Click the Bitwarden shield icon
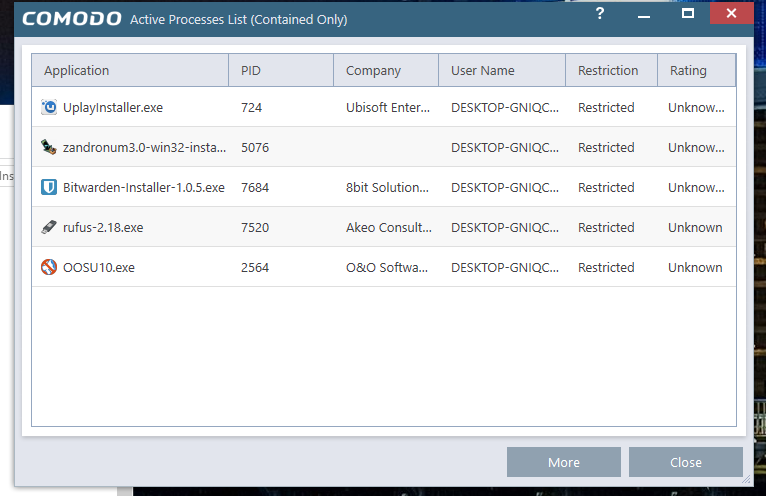The width and height of the screenshot is (766, 496). 49,187
